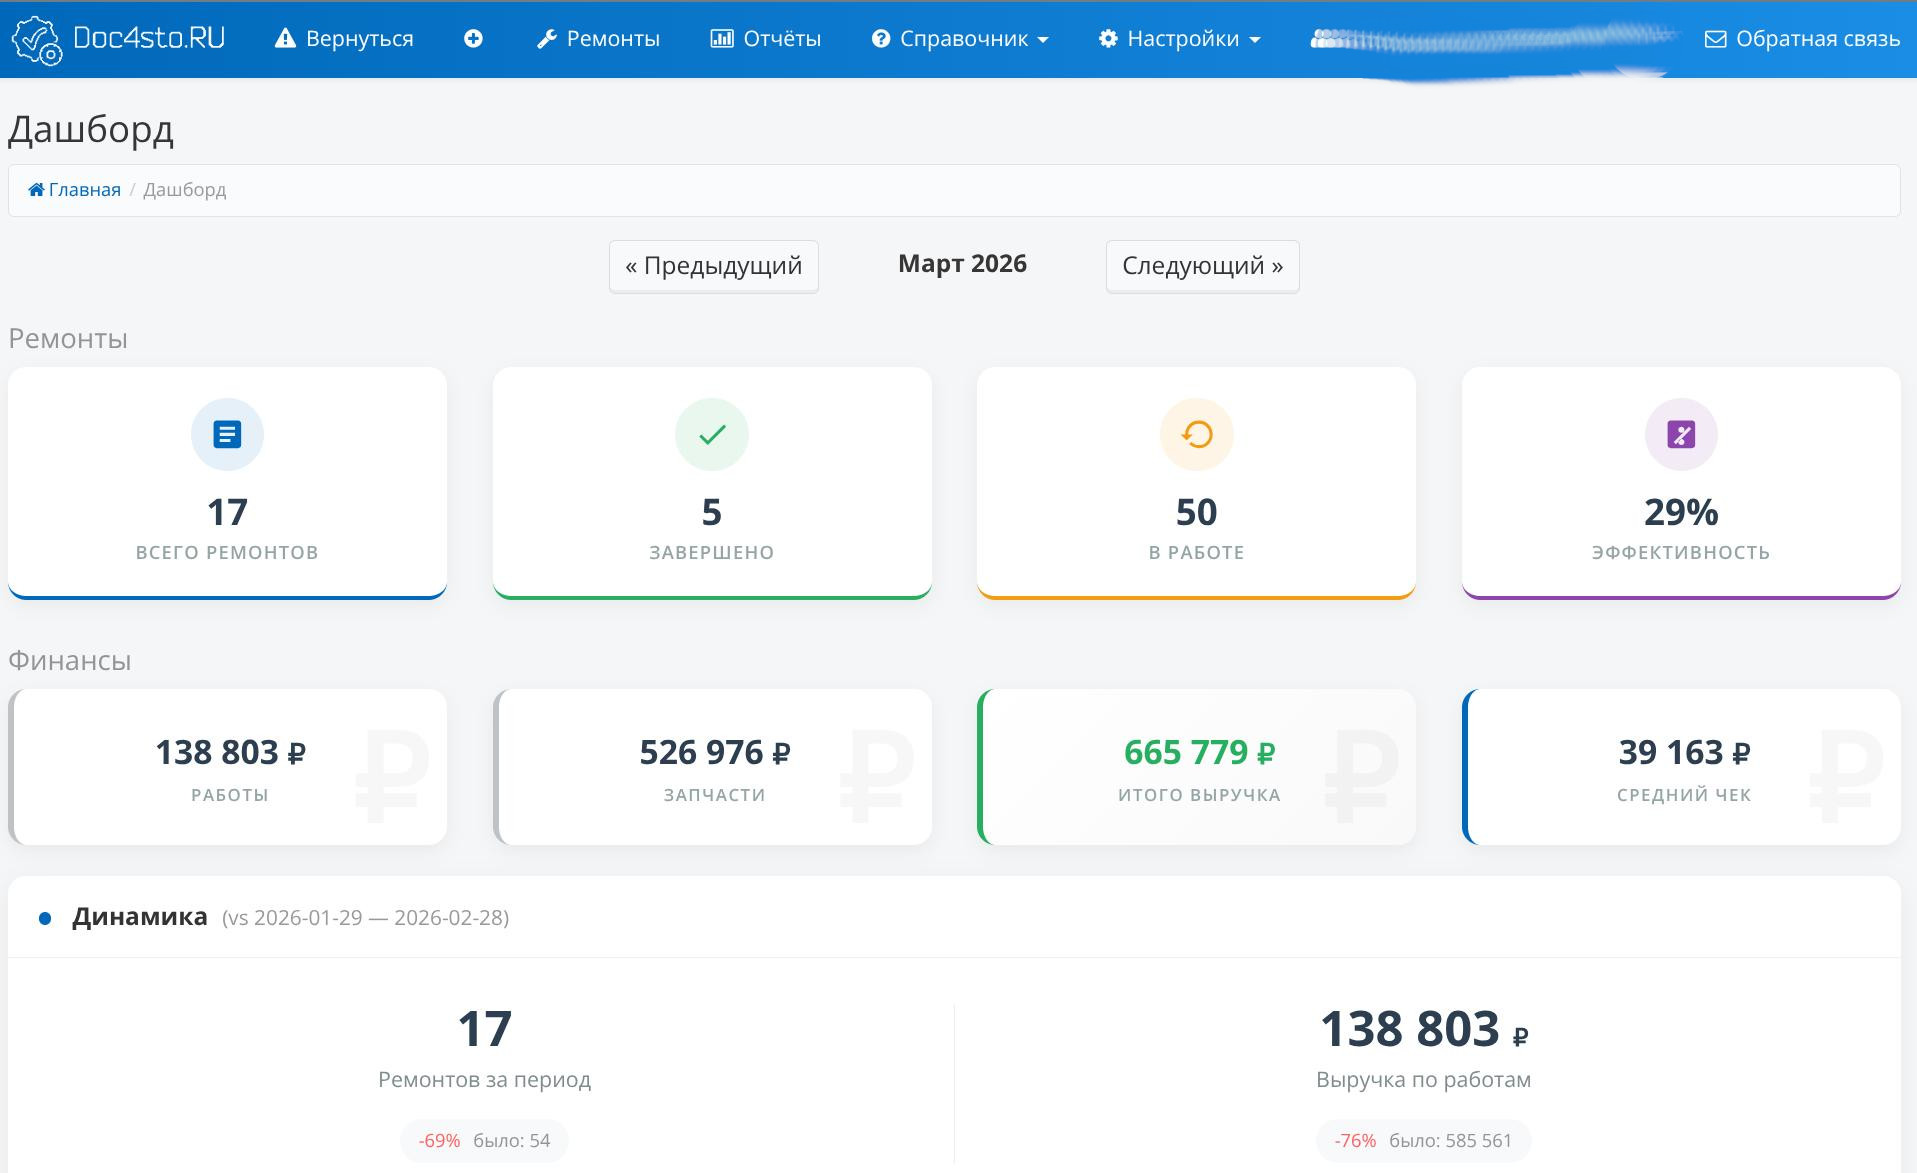This screenshot has height=1173, width=1917.
Task: Expand the Справочник dropdown menu
Action: pos(960,39)
